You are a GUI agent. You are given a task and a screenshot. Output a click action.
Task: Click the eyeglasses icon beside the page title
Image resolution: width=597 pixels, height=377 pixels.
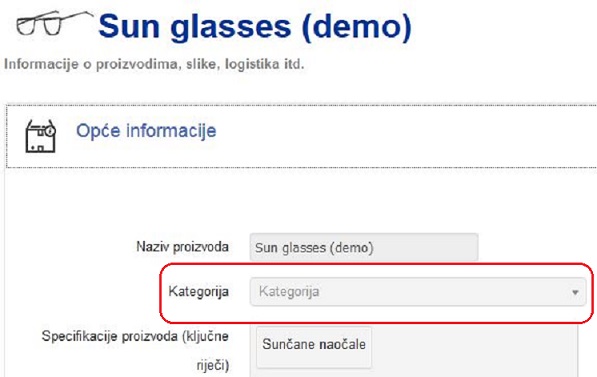point(54,24)
